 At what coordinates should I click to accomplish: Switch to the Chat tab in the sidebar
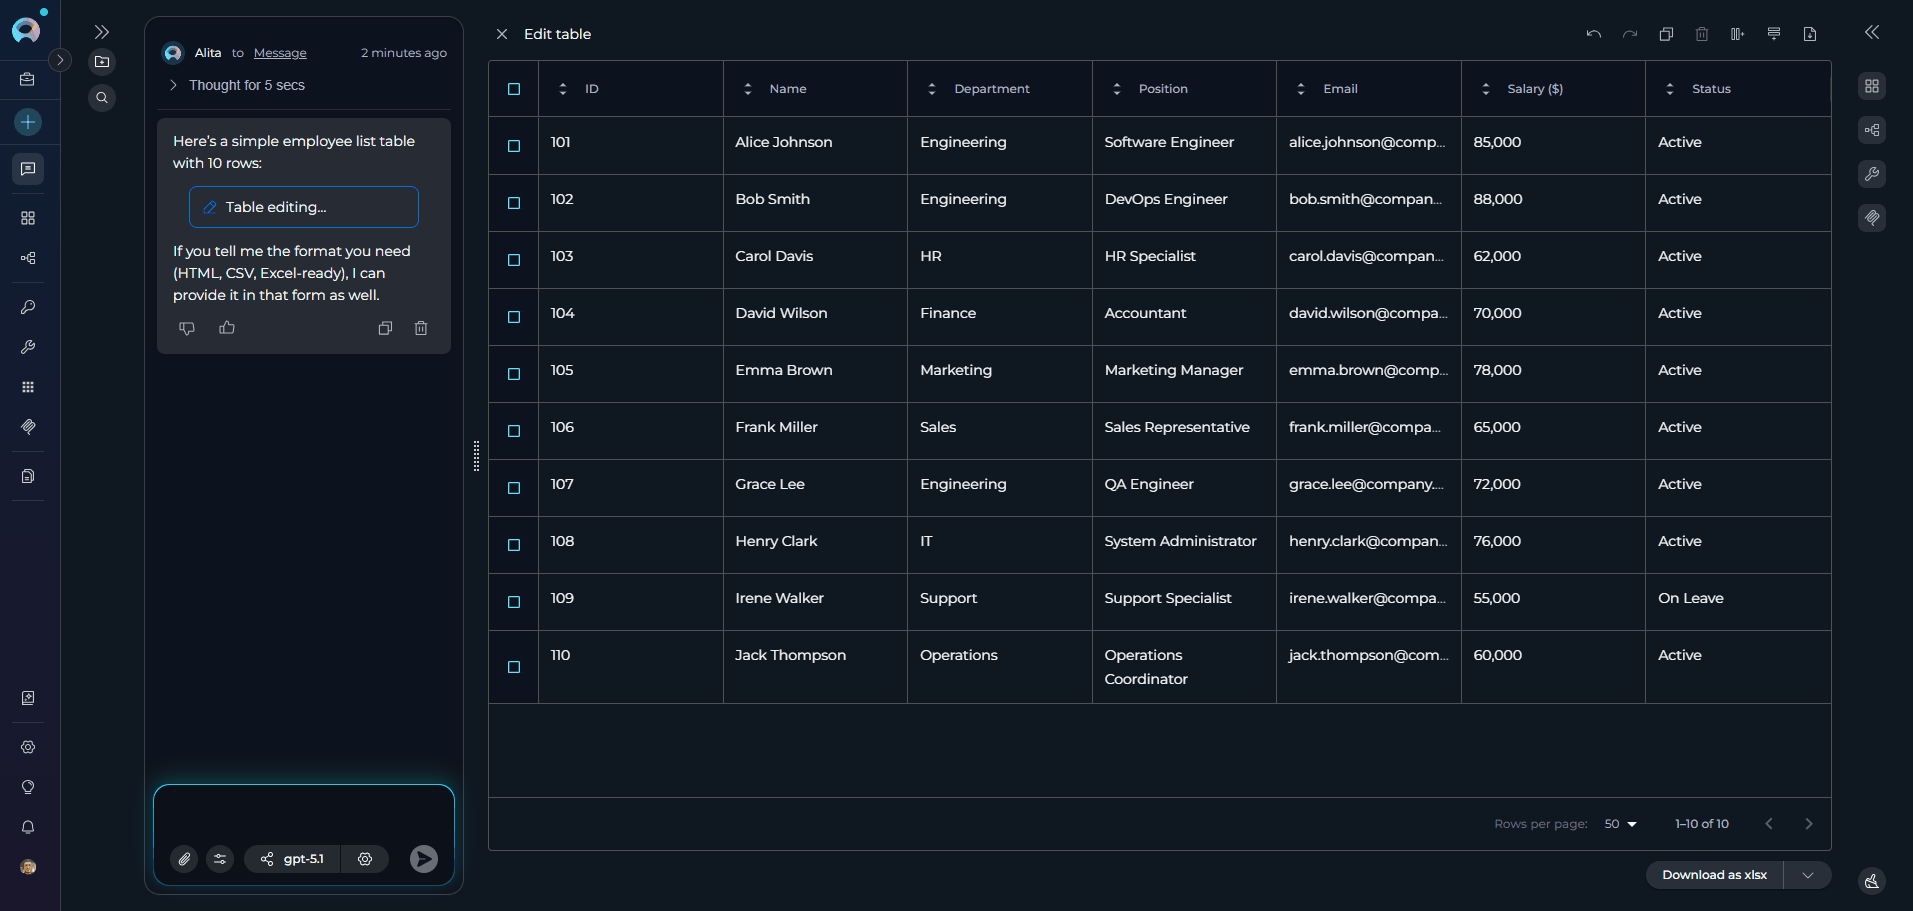(x=27, y=169)
